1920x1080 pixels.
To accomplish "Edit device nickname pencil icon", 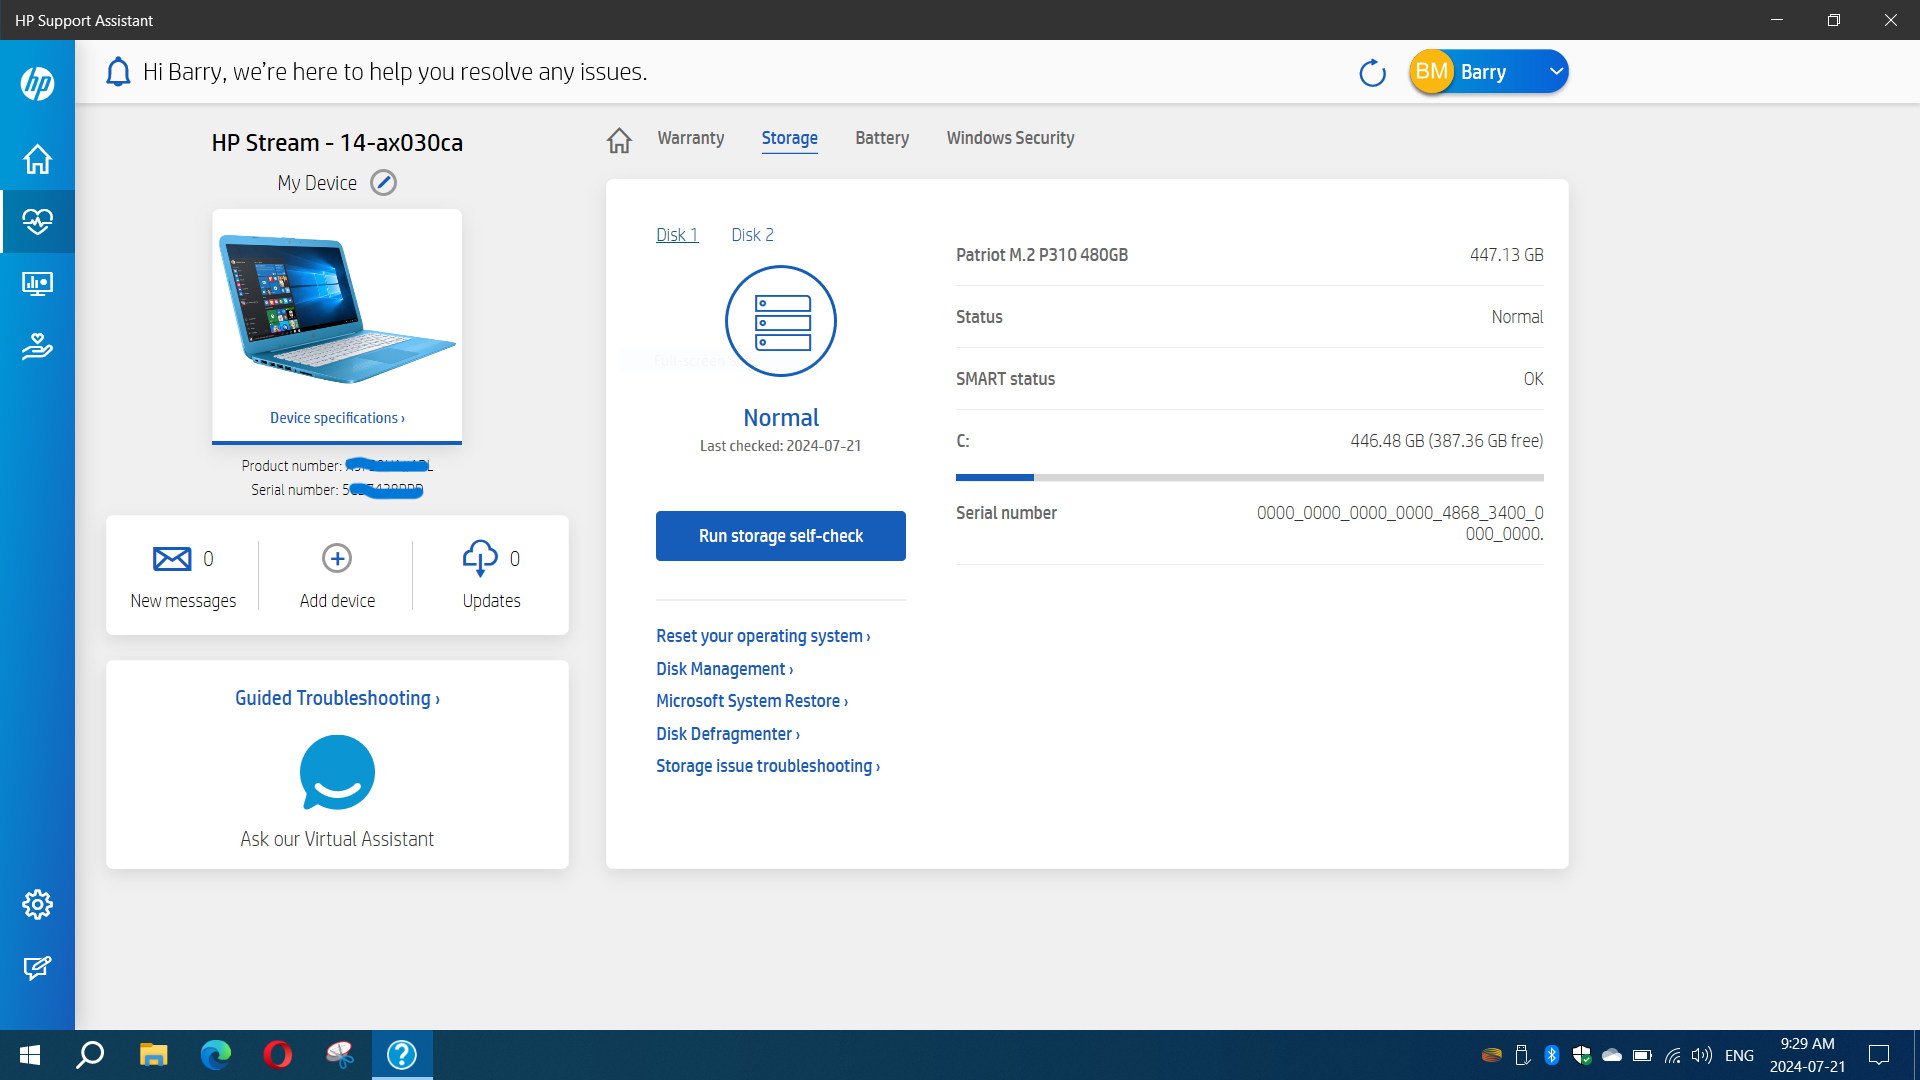I will click(x=383, y=183).
